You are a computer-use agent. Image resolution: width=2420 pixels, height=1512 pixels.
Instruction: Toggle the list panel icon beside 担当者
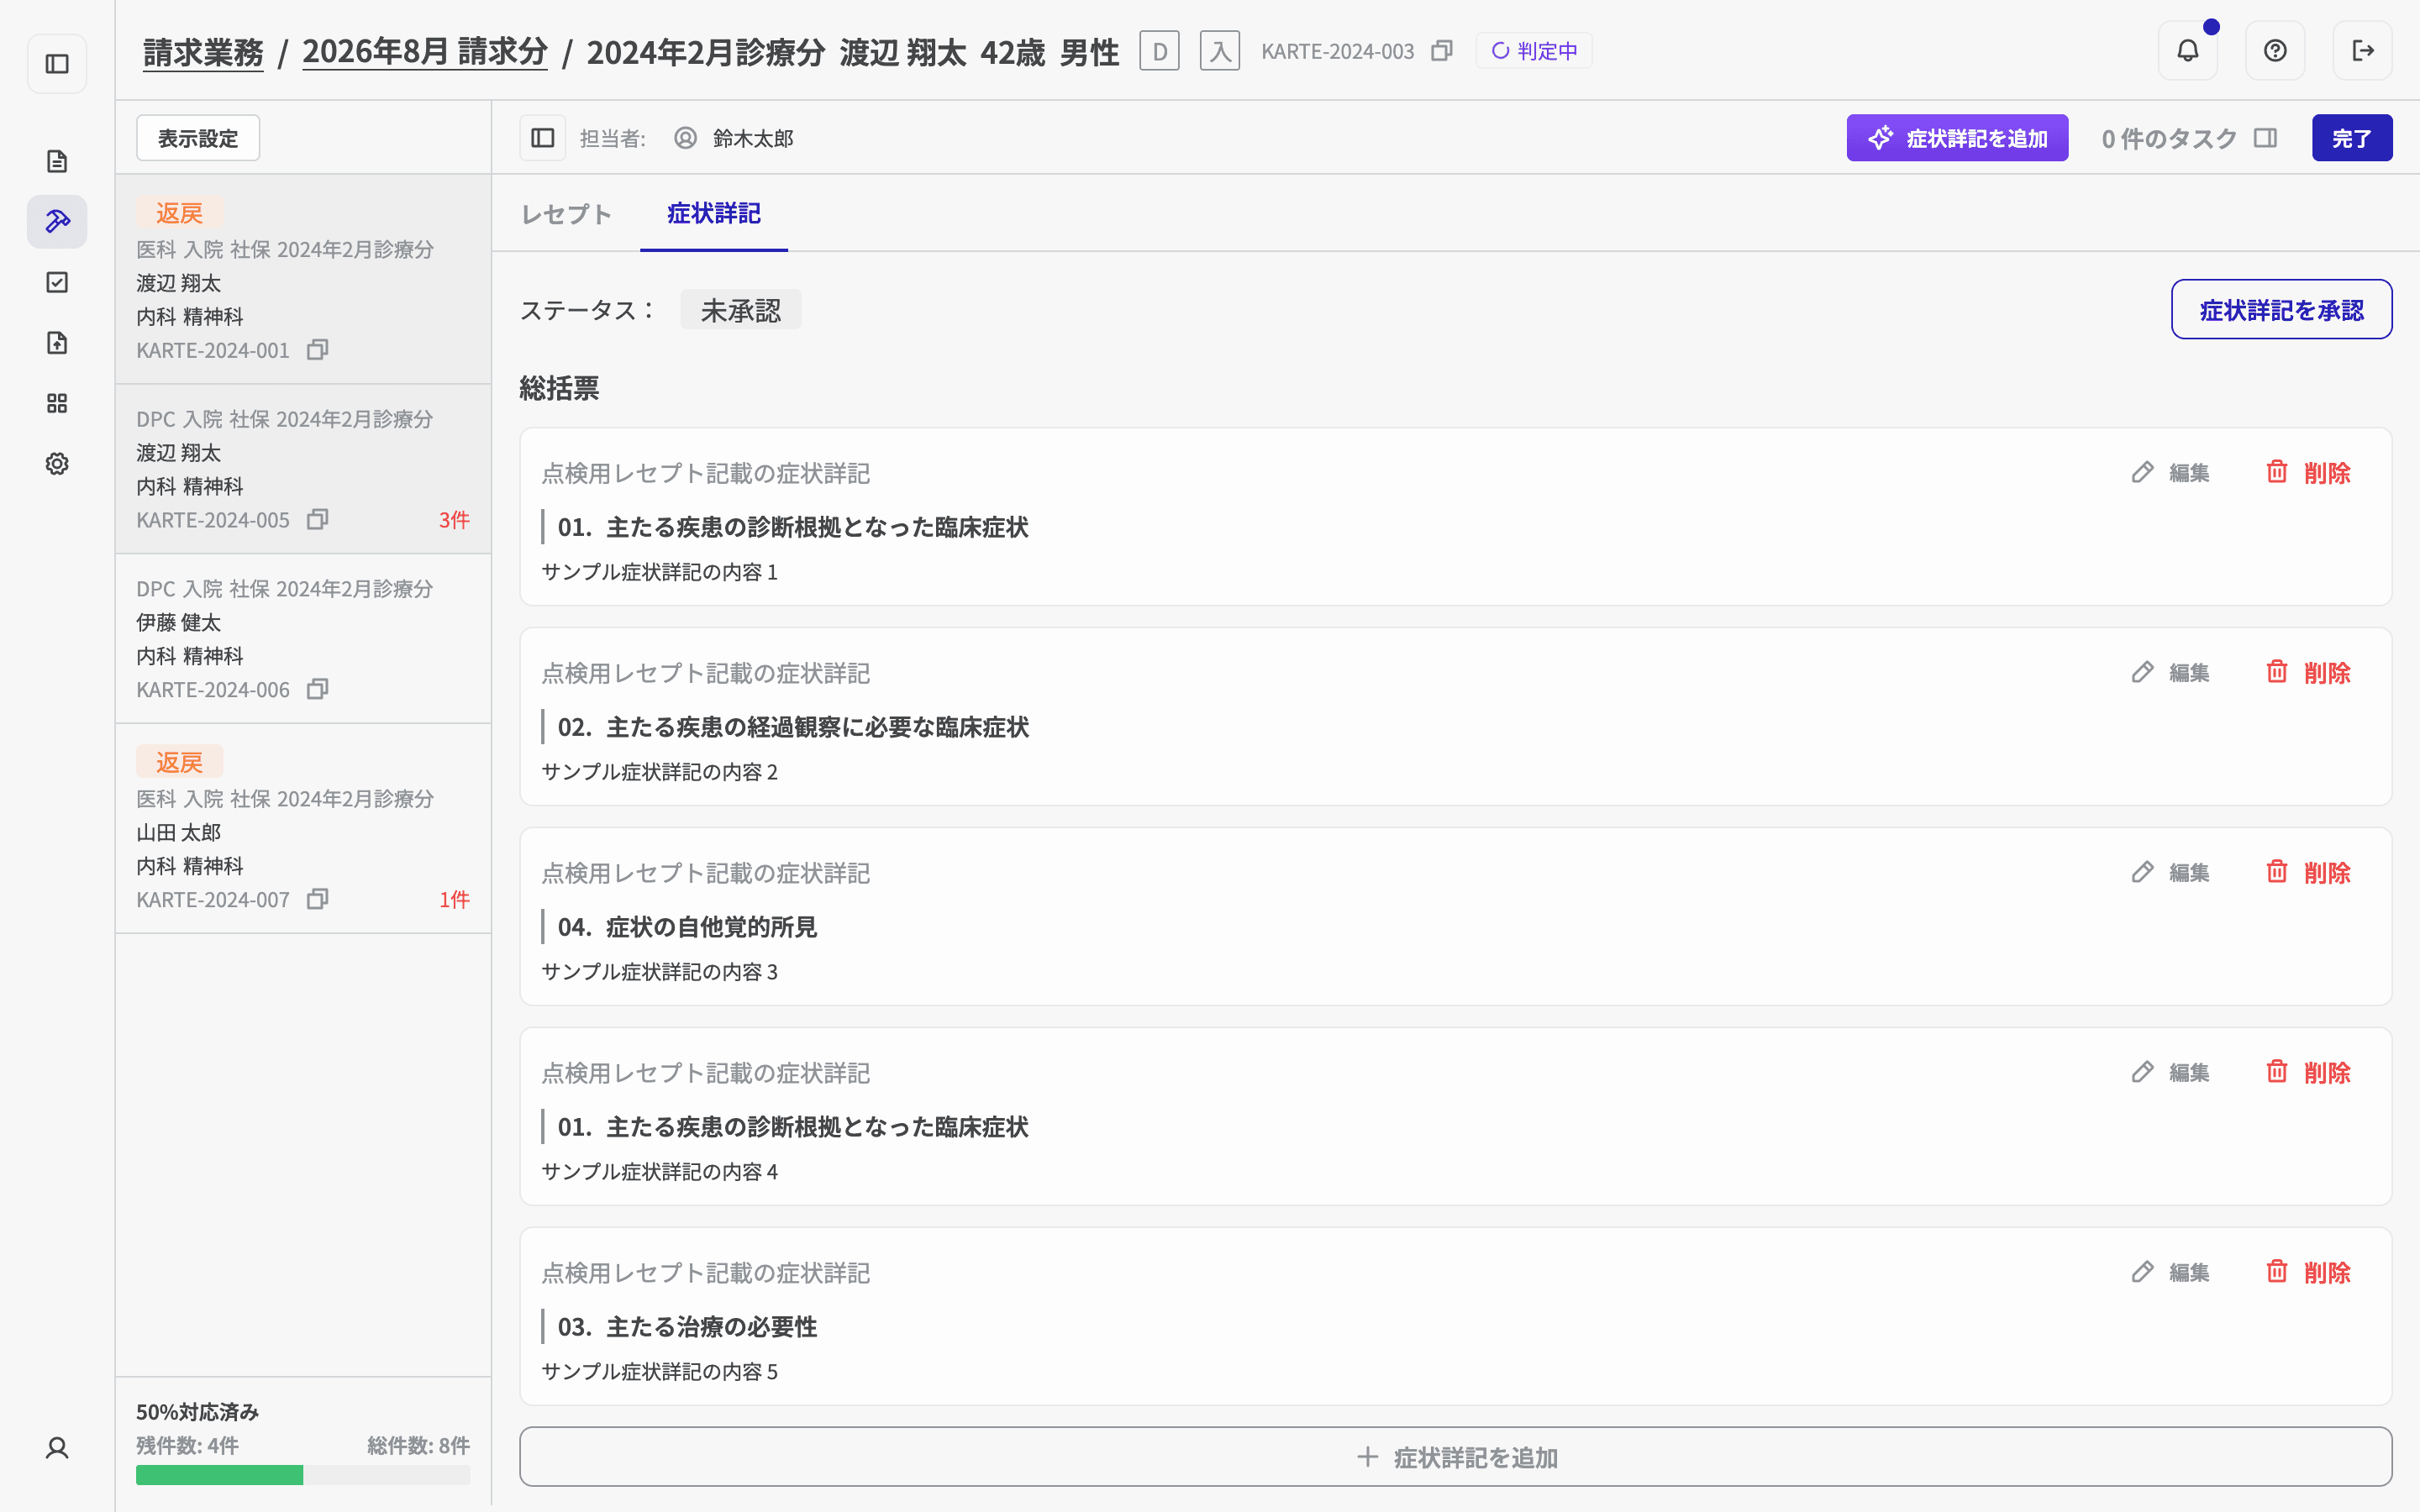click(x=543, y=138)
